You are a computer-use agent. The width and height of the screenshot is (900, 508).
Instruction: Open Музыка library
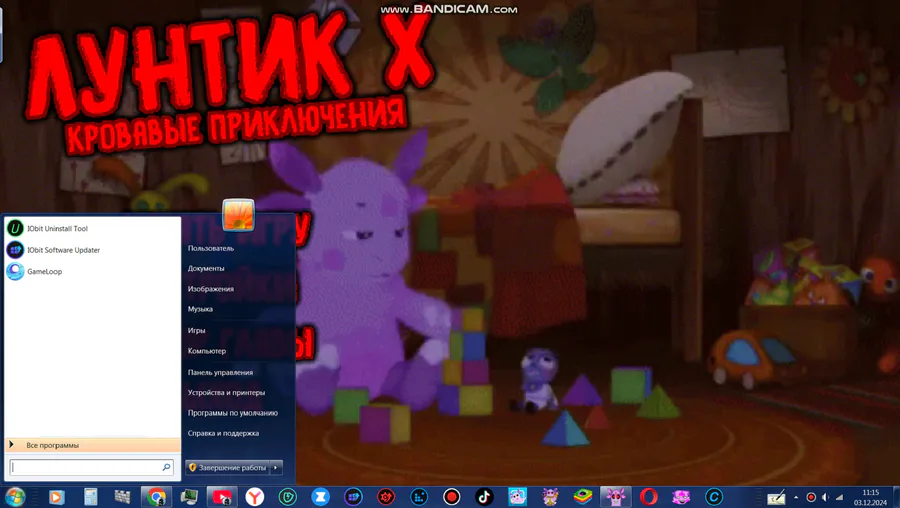(200, 309)
